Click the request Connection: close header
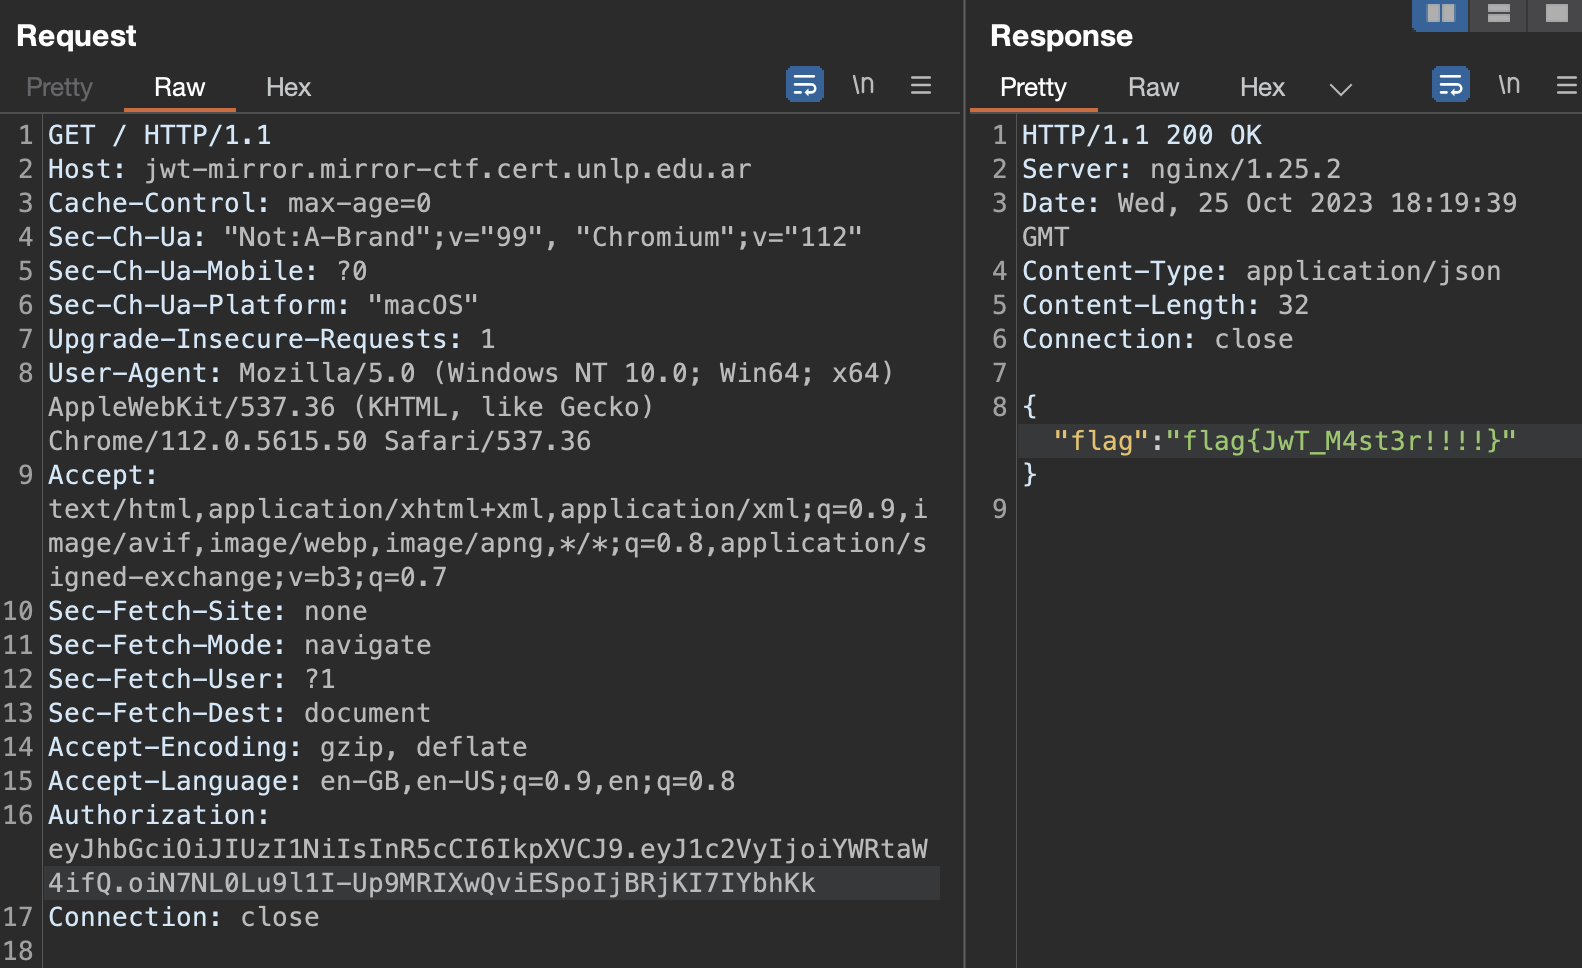Viewport: 1582px width, 968px height. pos(184,917)
